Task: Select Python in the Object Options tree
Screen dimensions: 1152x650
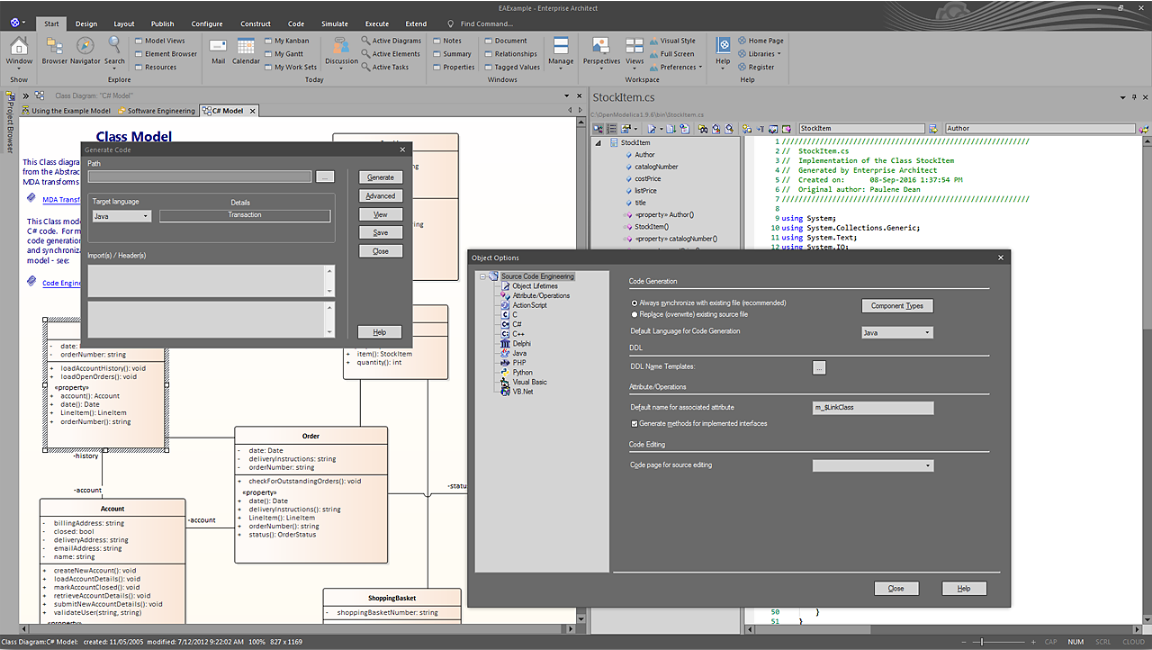Action: (522, 373)
